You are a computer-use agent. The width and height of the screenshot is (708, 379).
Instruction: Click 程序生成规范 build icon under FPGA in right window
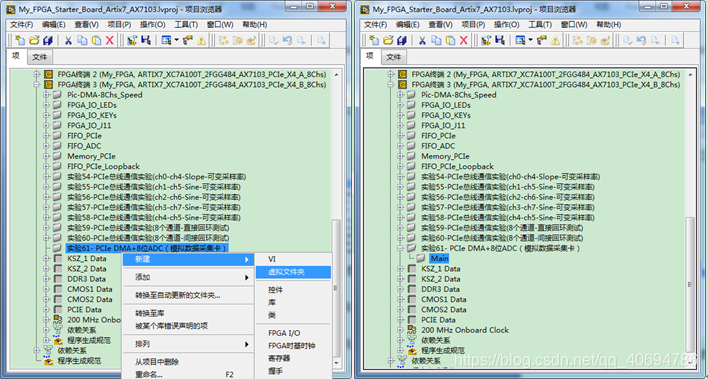click(412, 351)
